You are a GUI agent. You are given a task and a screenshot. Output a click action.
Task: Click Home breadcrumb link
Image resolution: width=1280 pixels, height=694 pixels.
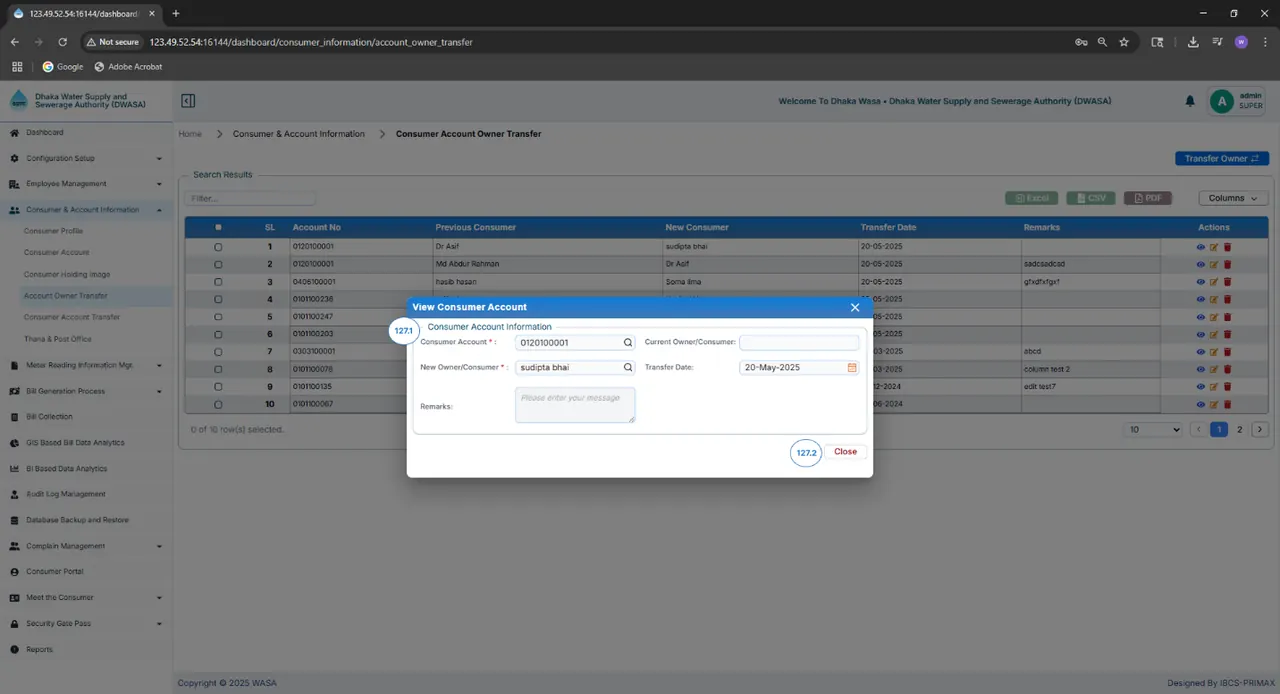tap(190, 134)
